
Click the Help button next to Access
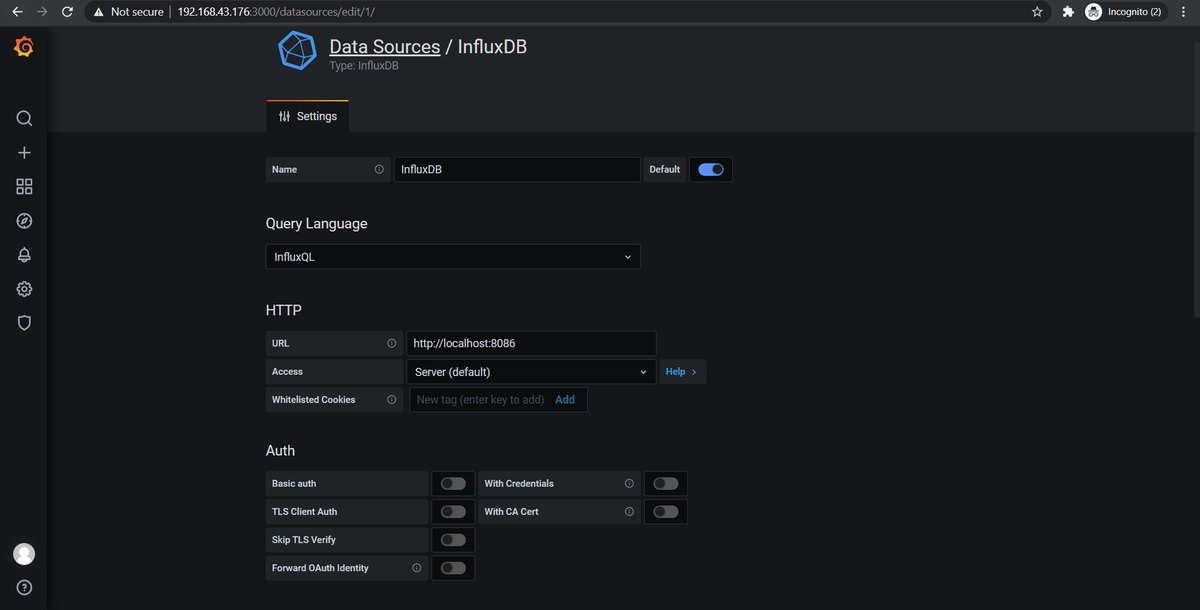click(682, 371)
